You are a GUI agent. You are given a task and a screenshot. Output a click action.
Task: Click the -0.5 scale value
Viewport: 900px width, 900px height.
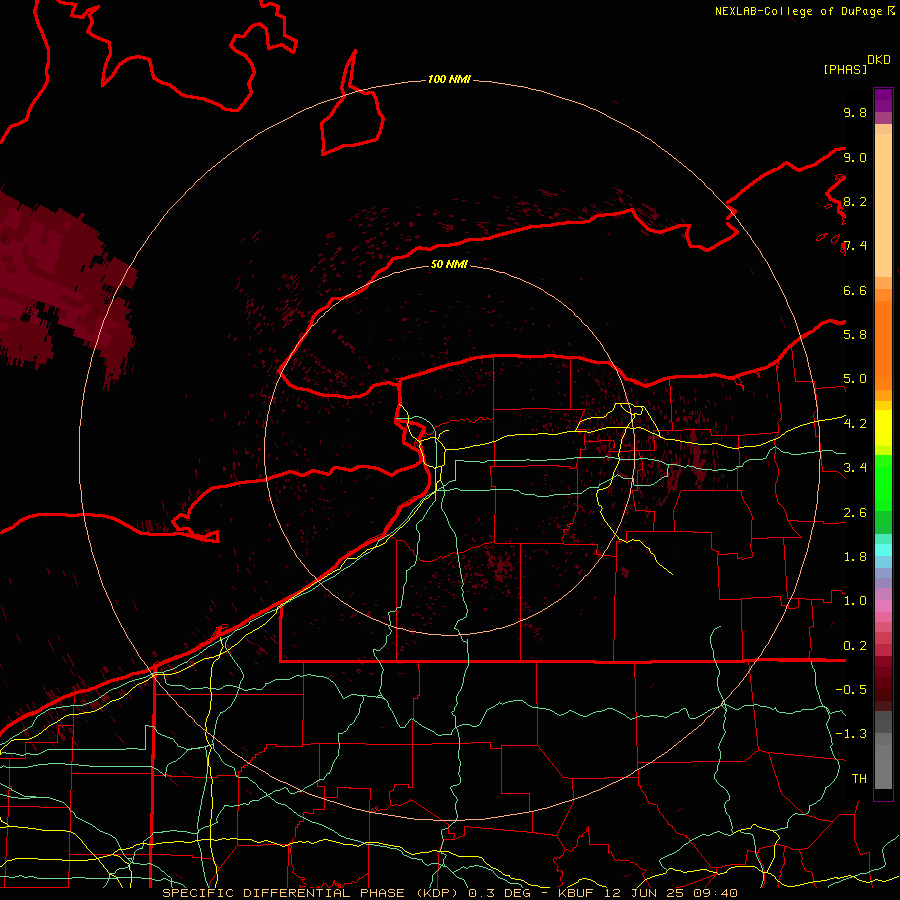[851, 690]
